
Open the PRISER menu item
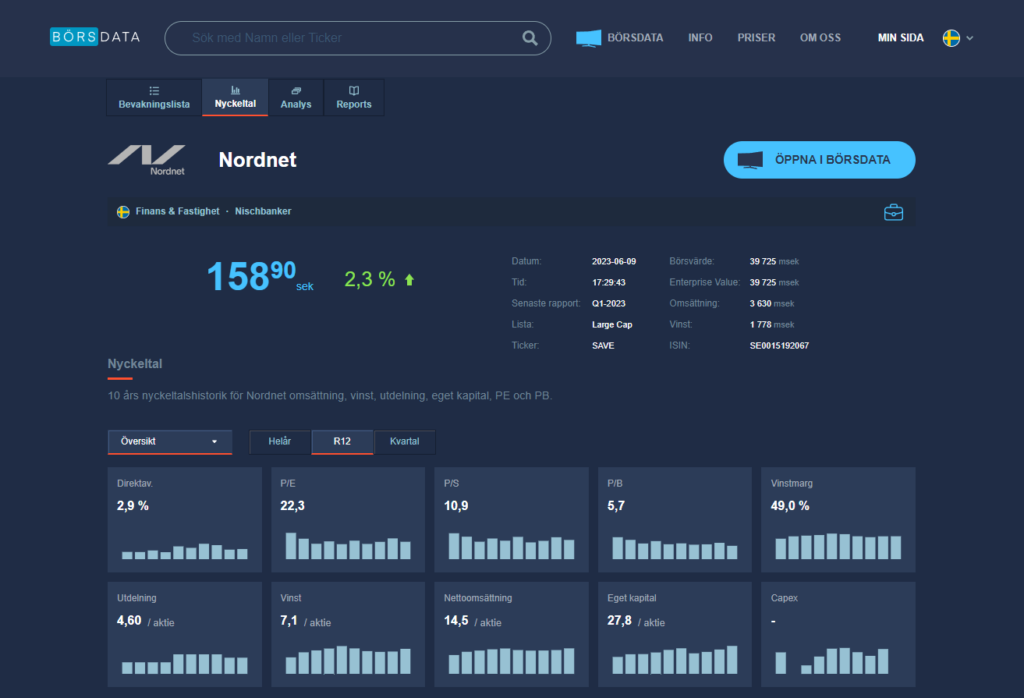(x=756, y=38)
